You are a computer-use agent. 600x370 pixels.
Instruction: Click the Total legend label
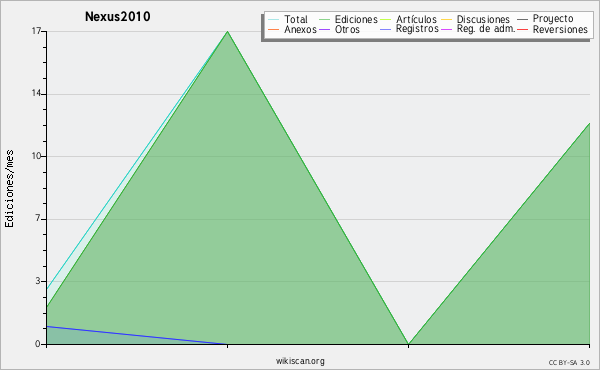pyautogui.click(x=295, y=19)
